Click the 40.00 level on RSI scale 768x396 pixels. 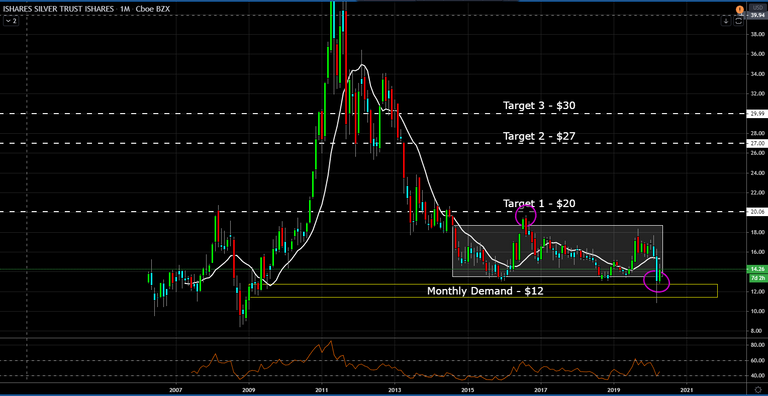click(757, 376)
